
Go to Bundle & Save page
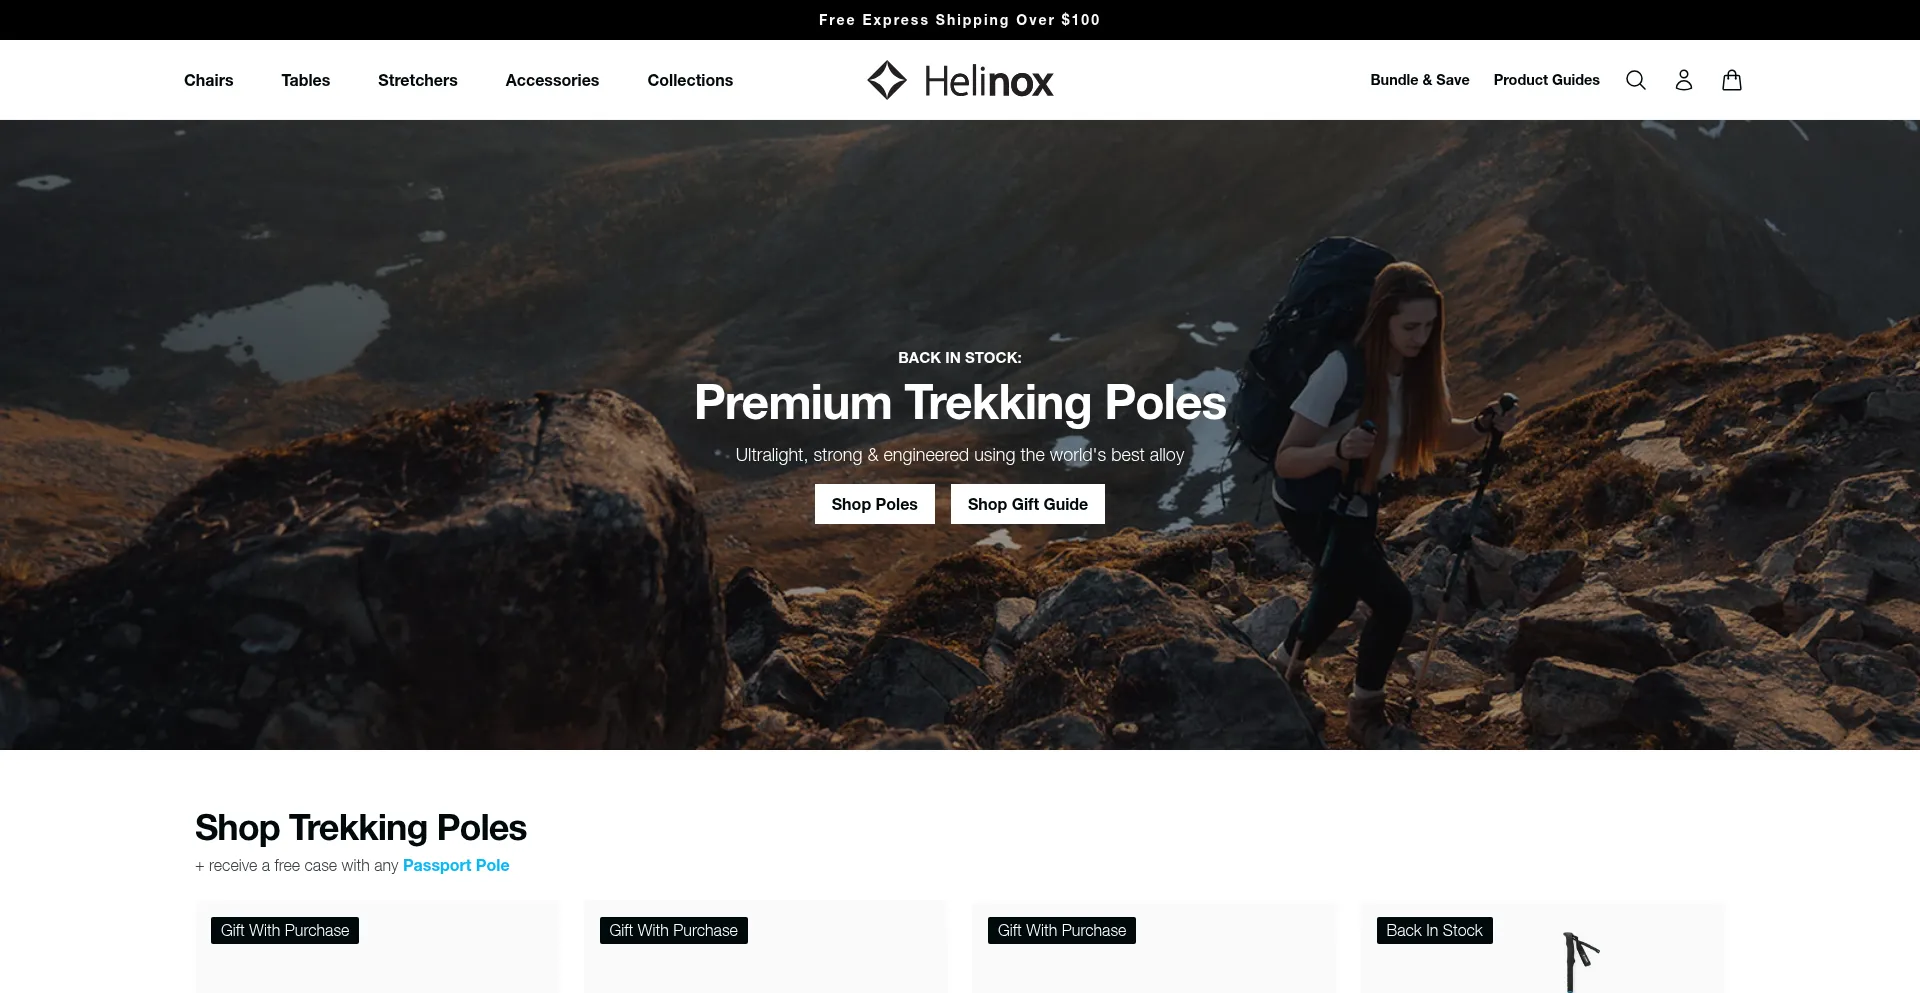(1419, 80)
